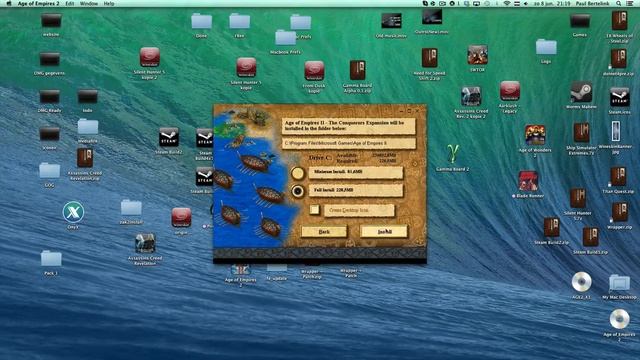This screenshot has height=360, width=640.
Task: Select the Logs folder on the desktop
Action: click(x=546, y=47)
